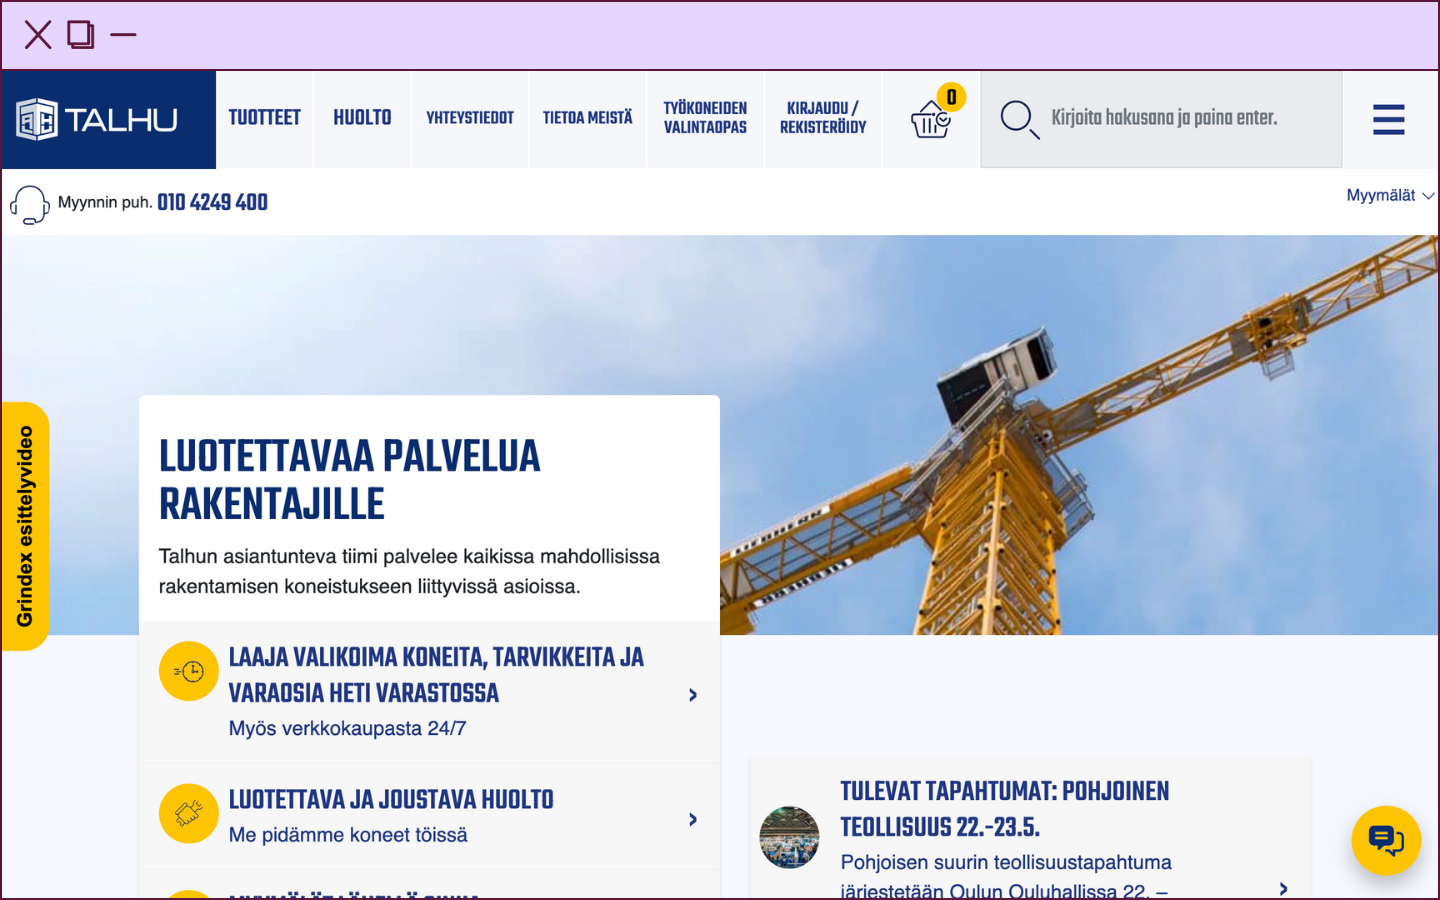Open the hamburger menu
This screenshot has height=900, width=1440.
[1388, 119]
